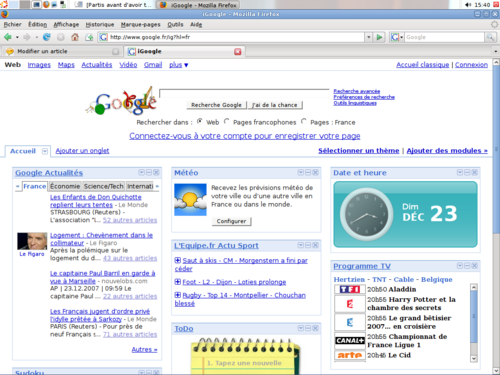Click the search magnifier icon in search box

490,37
